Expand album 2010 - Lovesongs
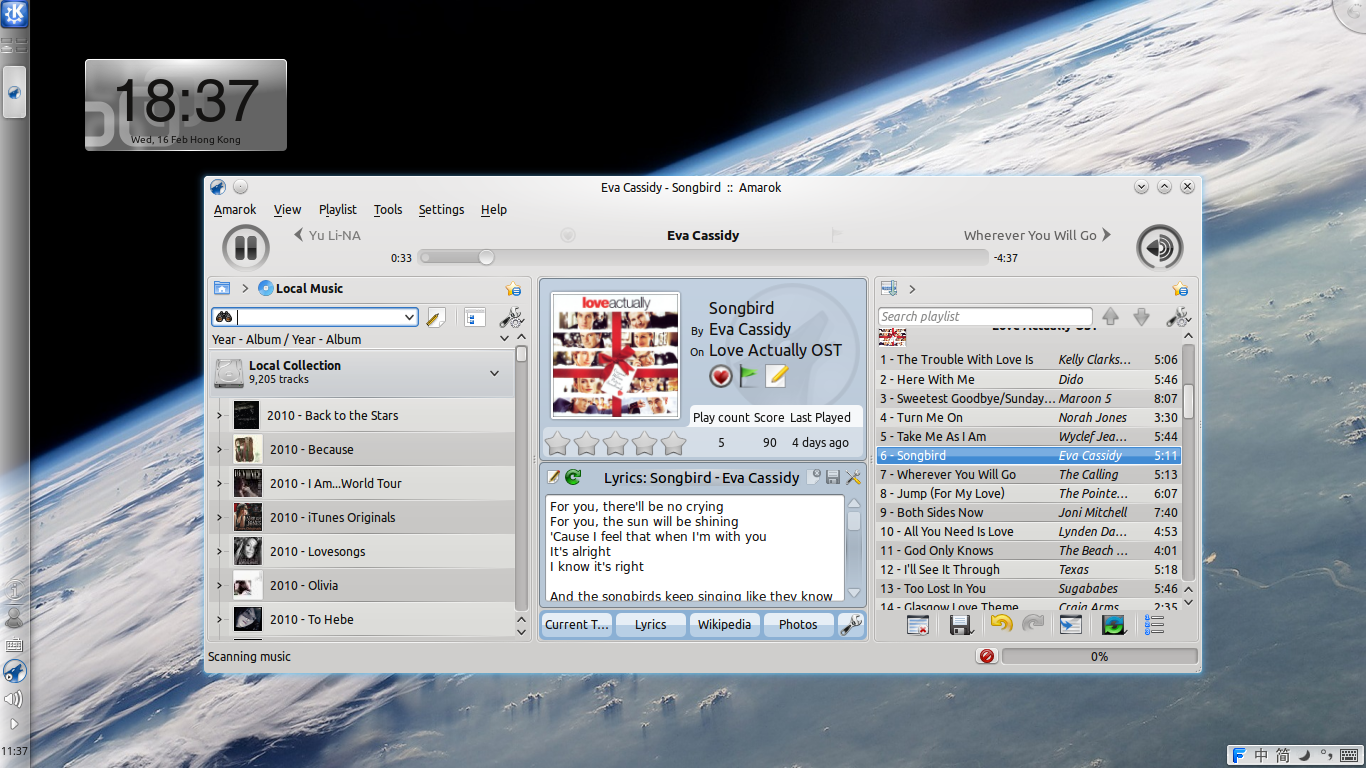The width and height of the screenshot is (1366, 768). (x=219, y=551)
